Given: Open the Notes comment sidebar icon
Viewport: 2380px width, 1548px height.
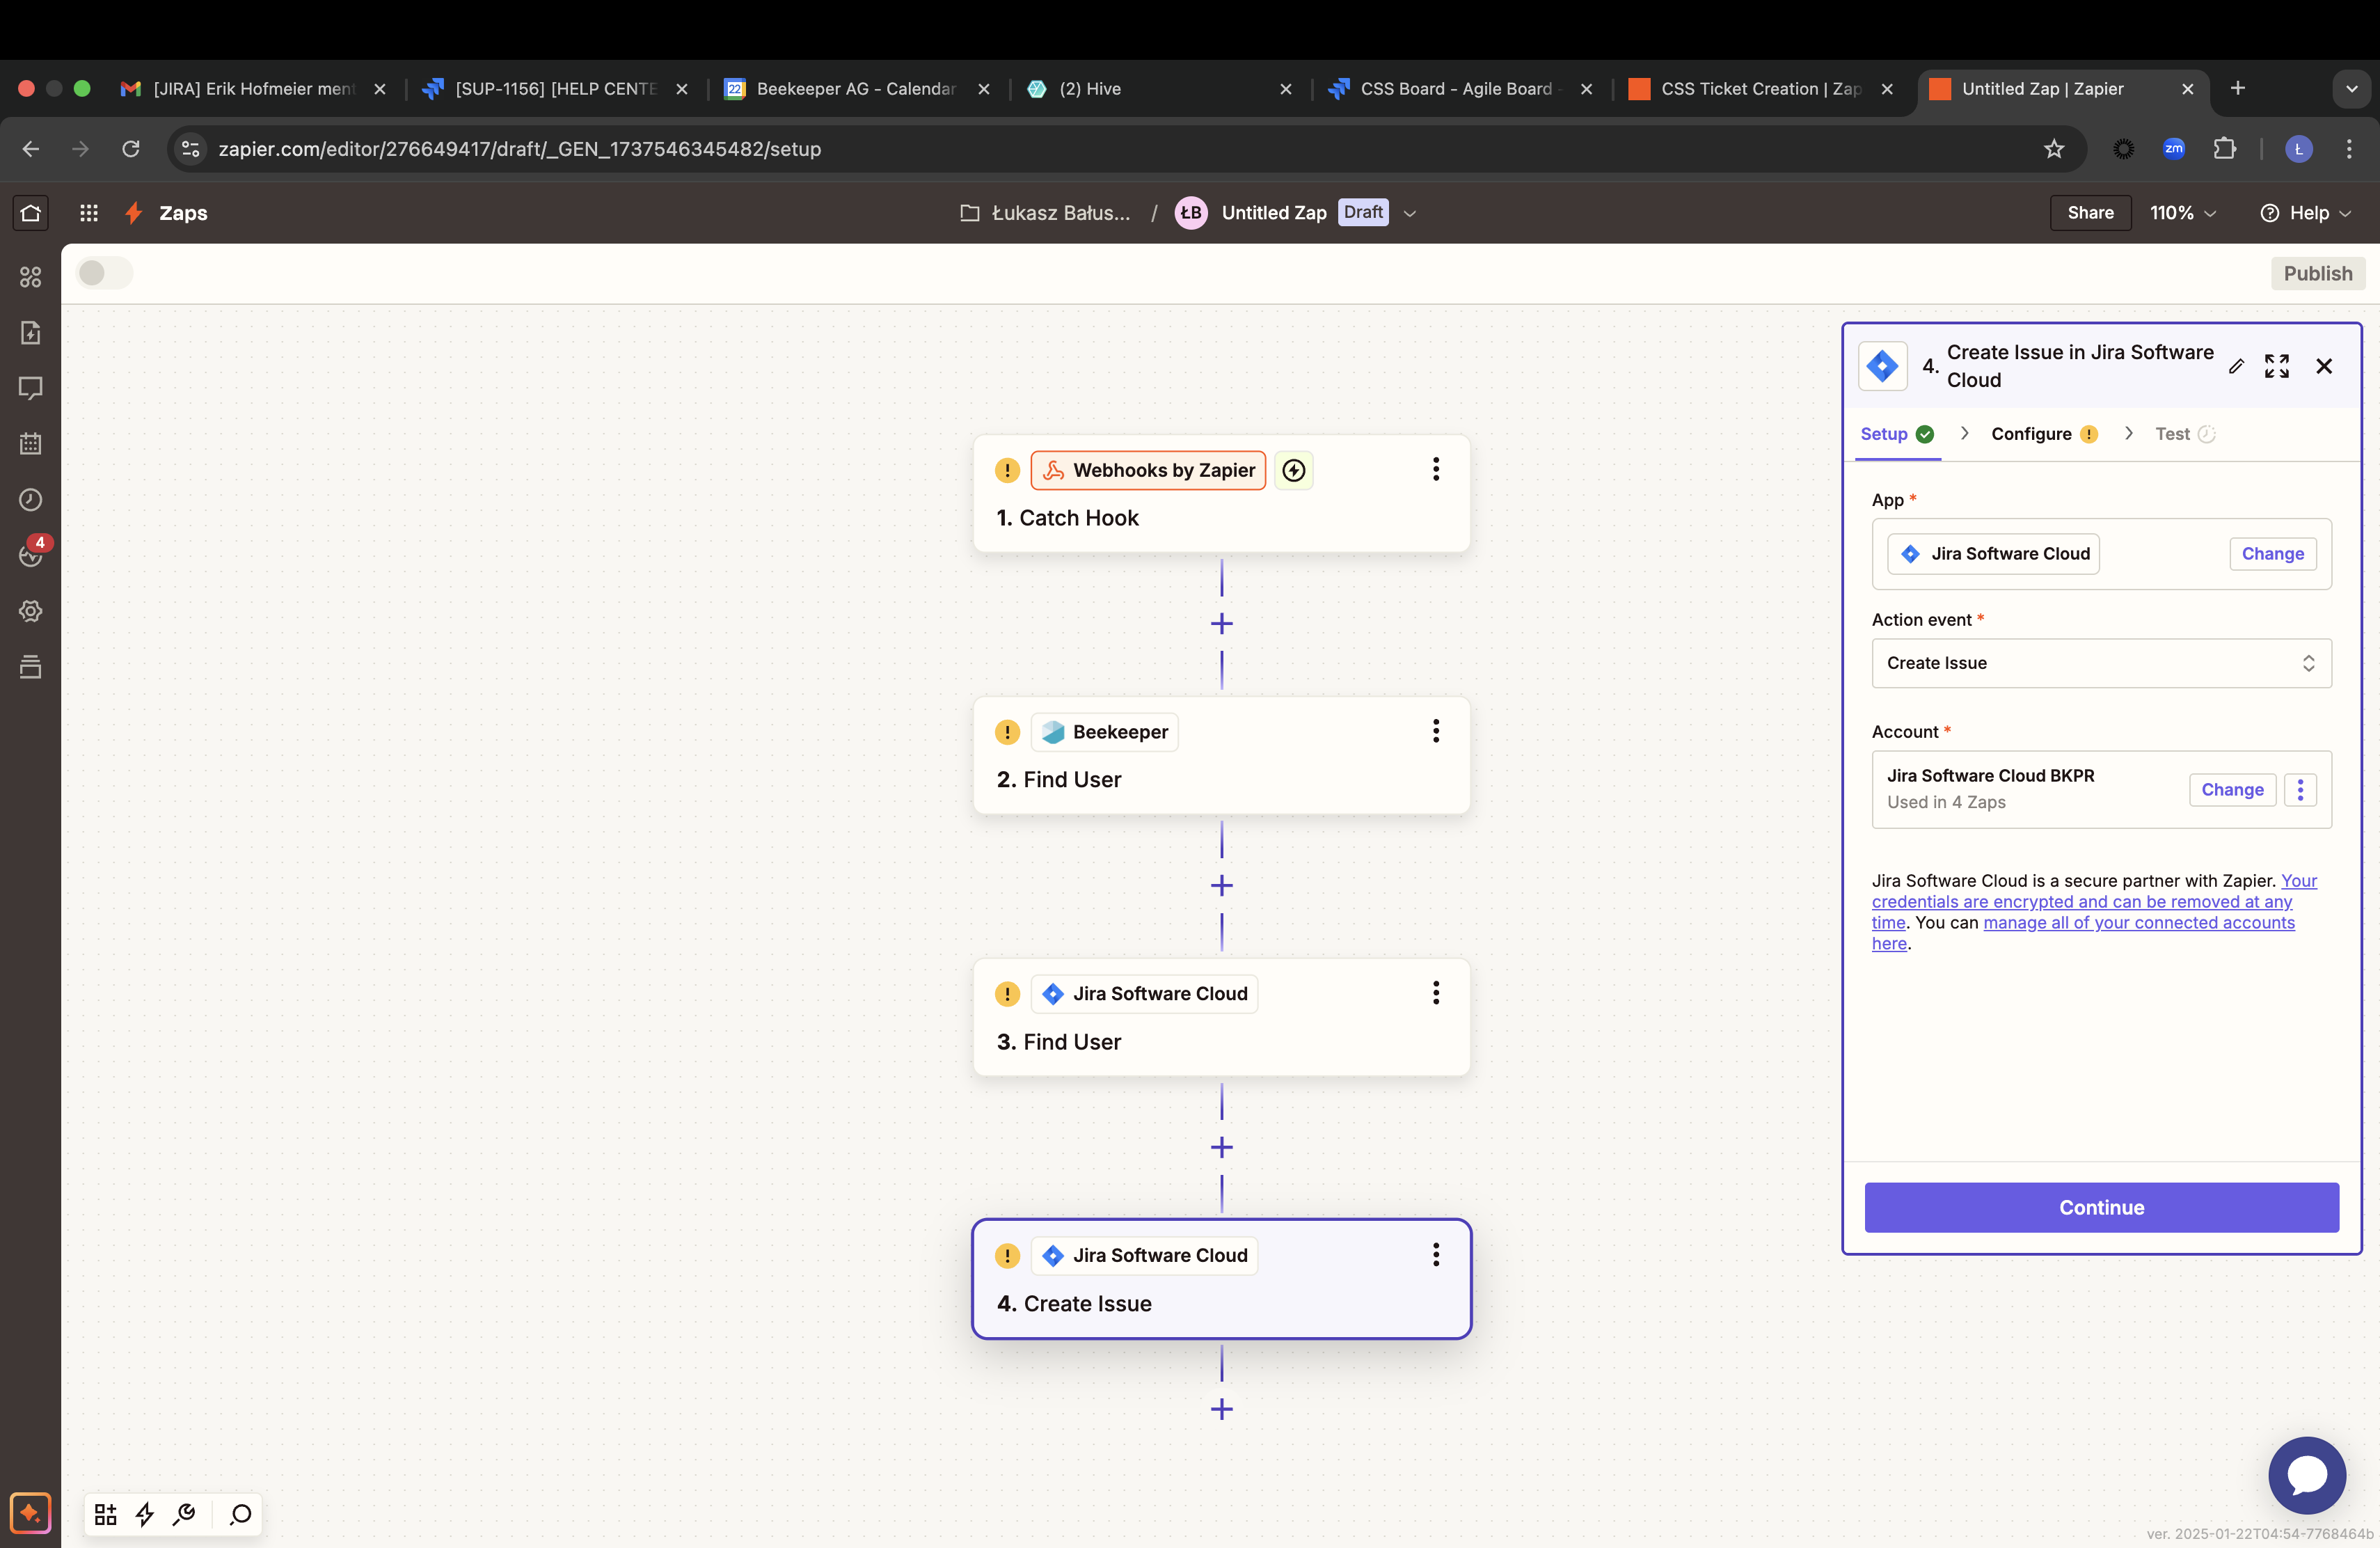Looking at the screenshot, I should [31, 388].
